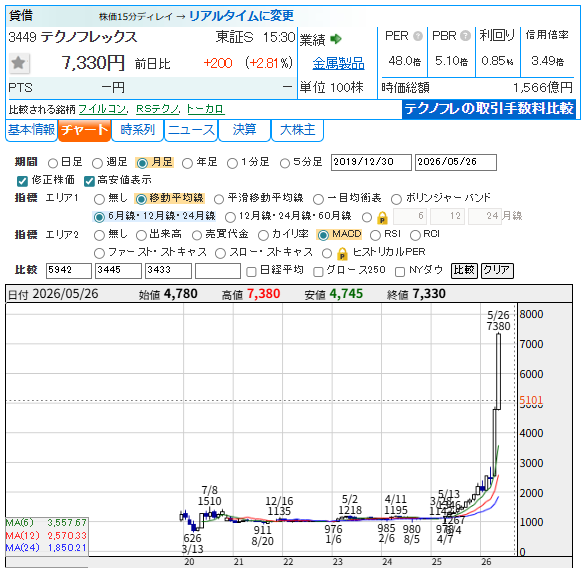The height and width of the screenshot is (568, 582).
Task: Click start date field 2019/12/30
Action: pos(371,162)
